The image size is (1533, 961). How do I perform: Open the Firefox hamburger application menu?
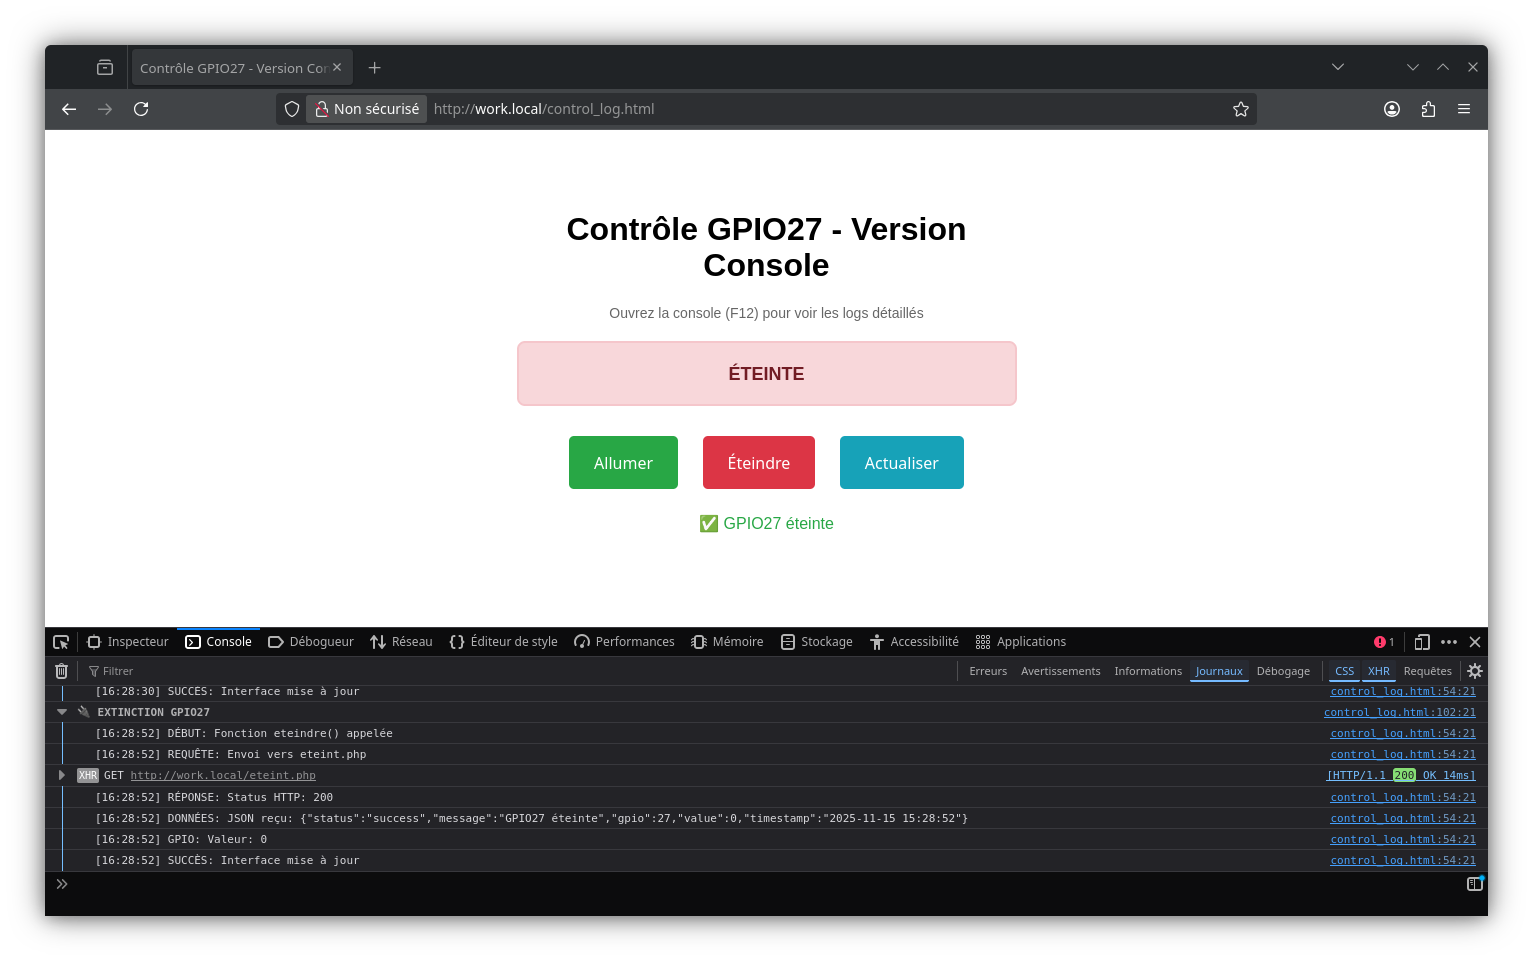1464,109
